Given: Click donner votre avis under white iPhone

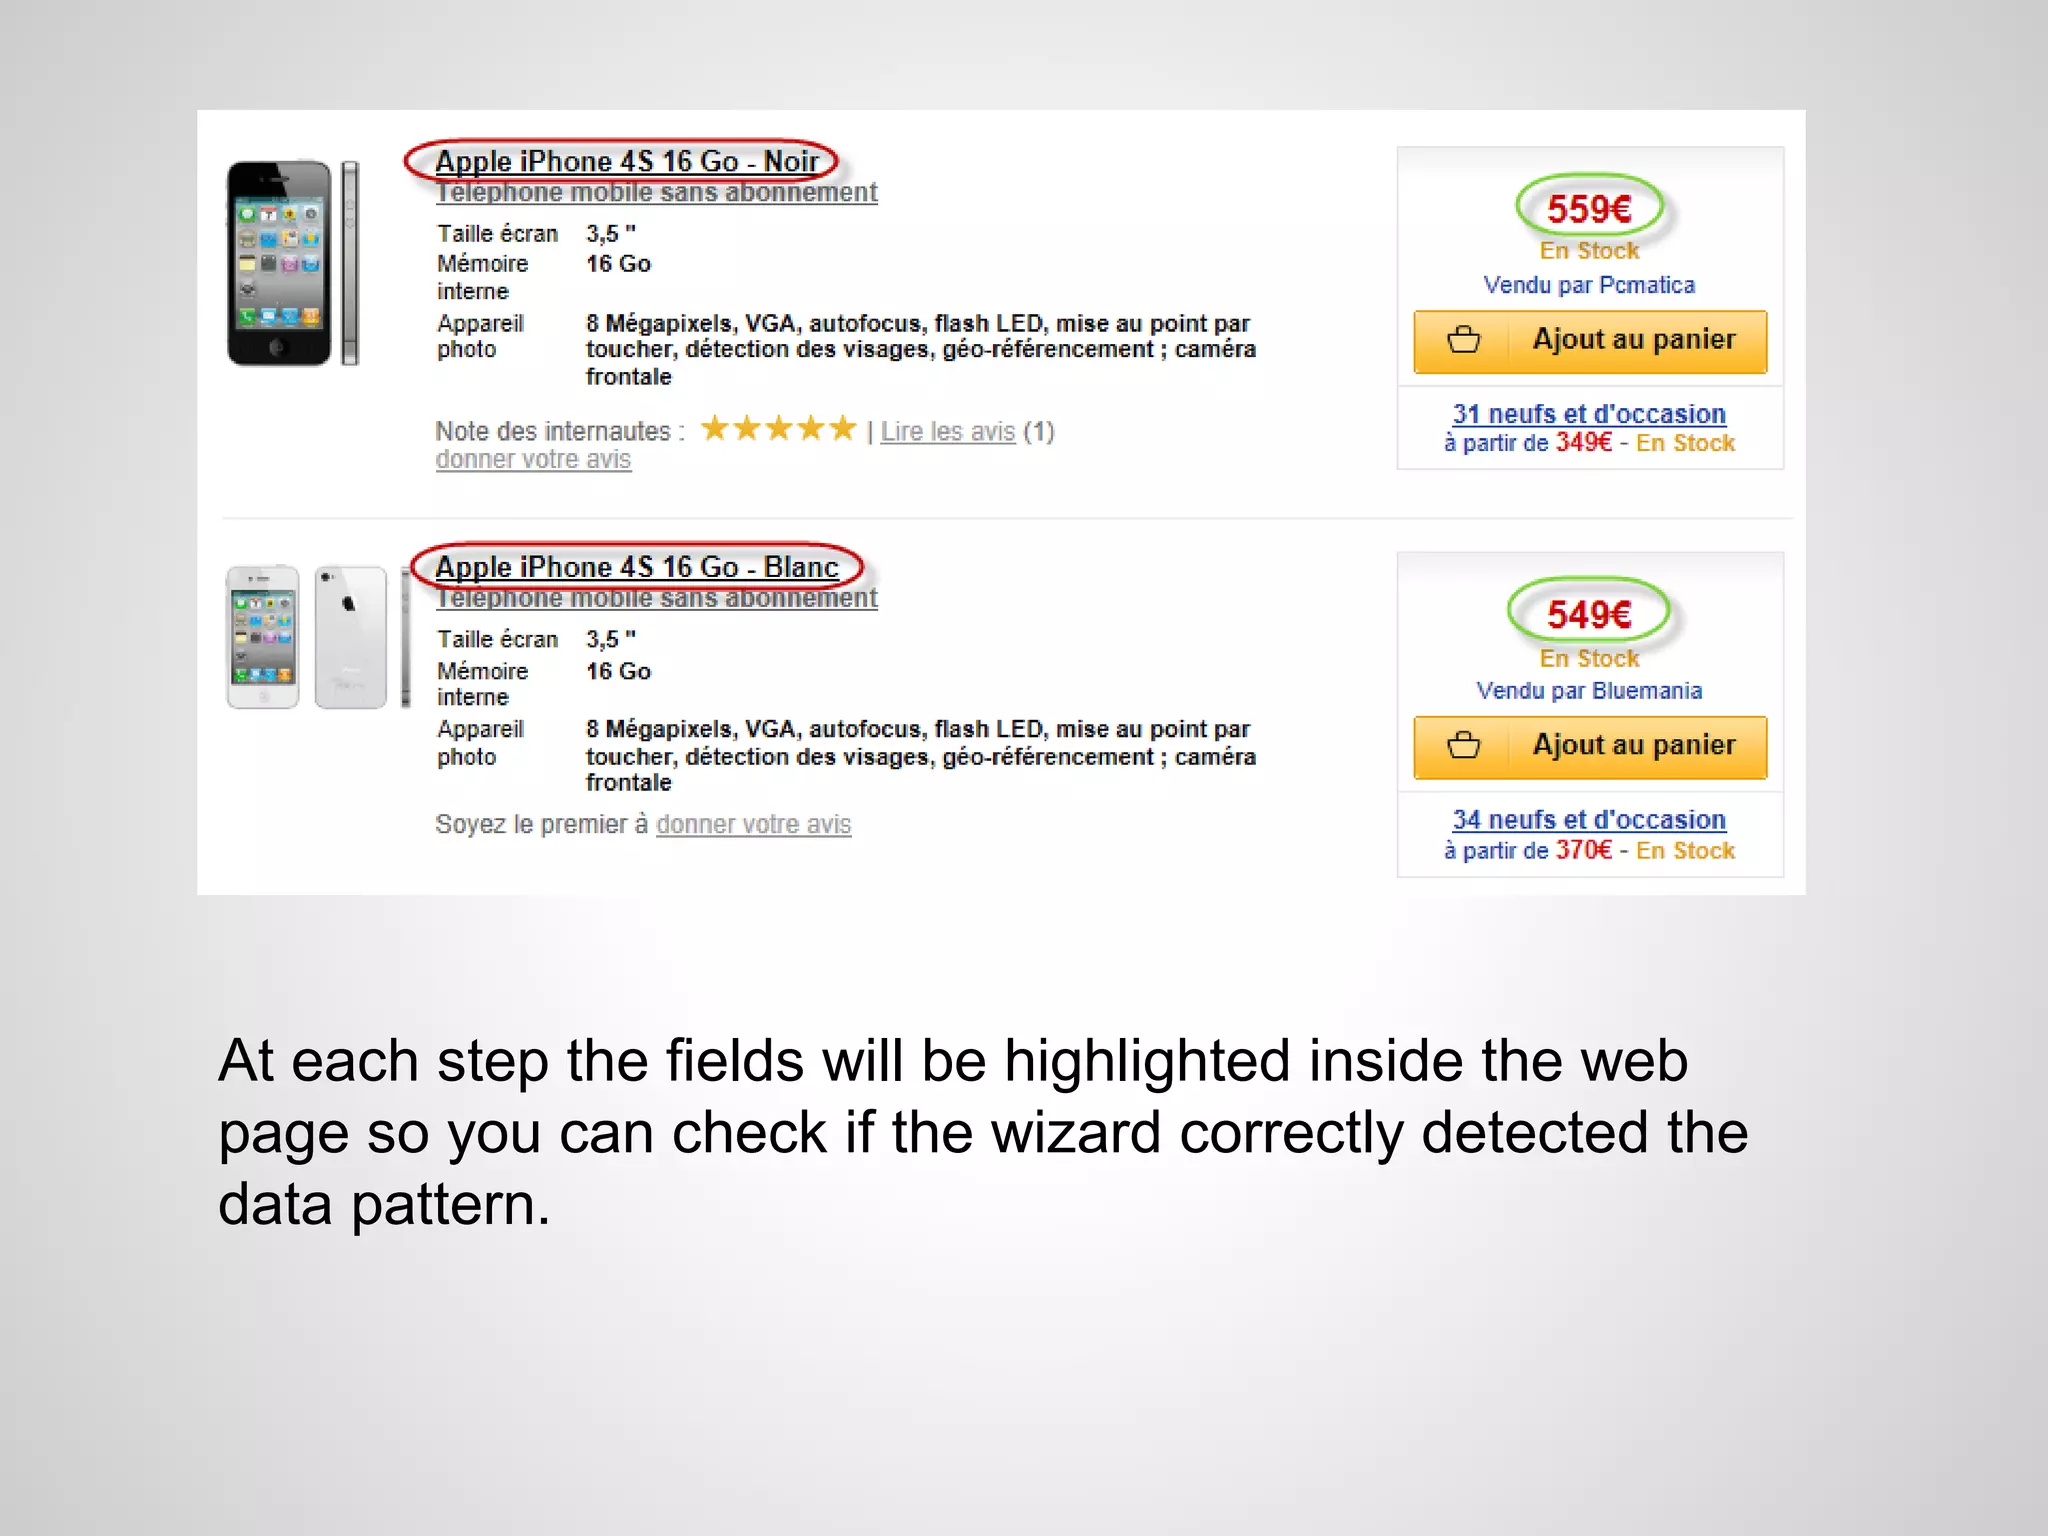Looking at the screenshot, I should pos(753,824).
